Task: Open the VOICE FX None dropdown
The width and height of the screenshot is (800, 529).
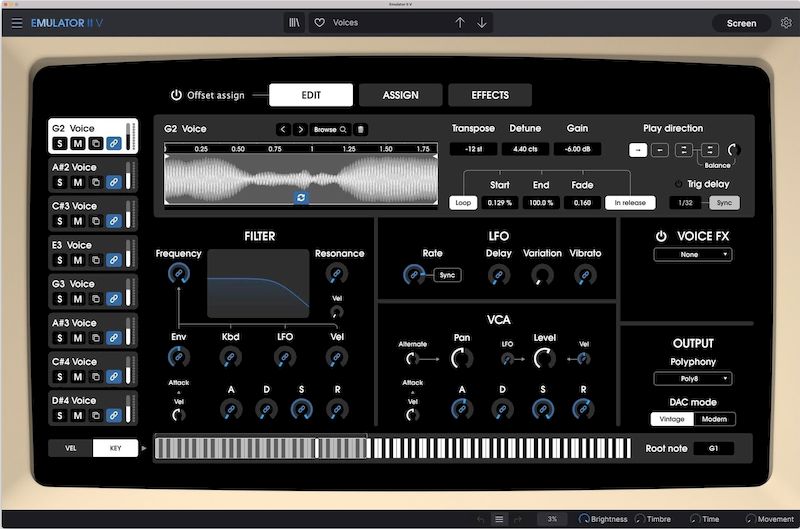Action: [x=693, y=255]
